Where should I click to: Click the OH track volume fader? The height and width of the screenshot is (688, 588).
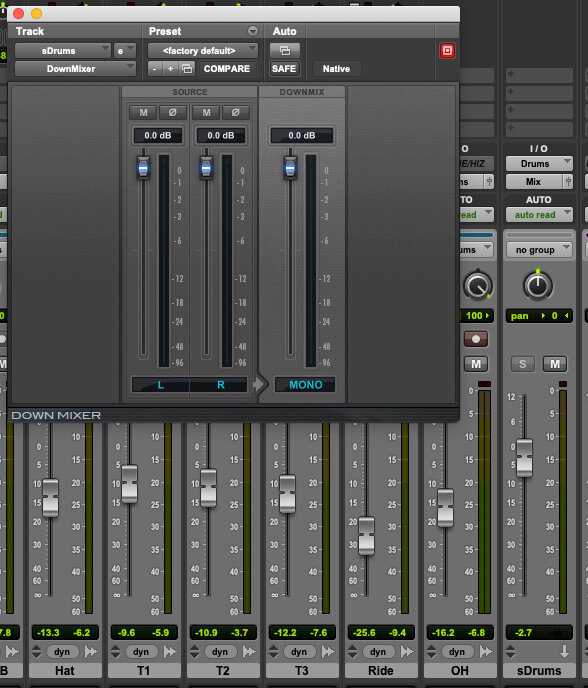click(445, 508)
